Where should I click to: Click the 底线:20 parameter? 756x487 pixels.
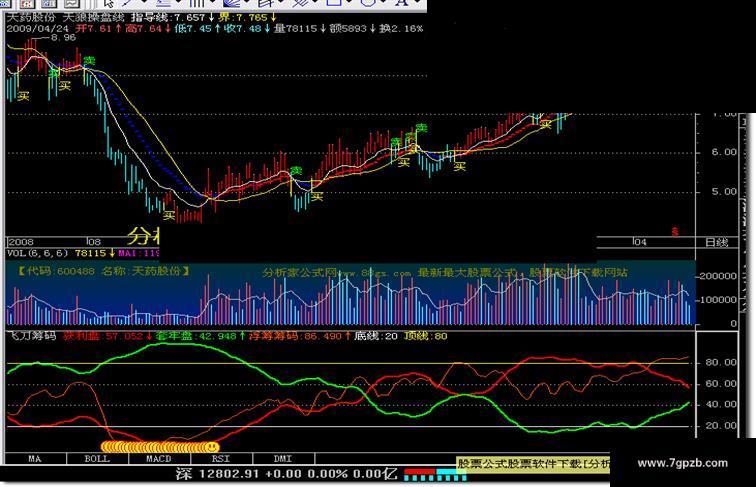pos(376,336)
